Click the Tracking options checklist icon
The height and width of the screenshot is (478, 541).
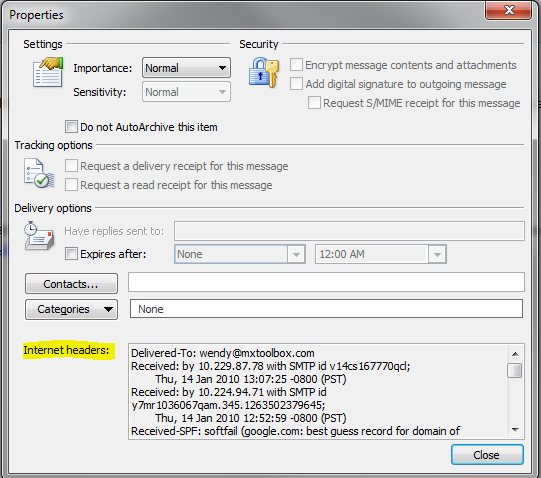tap(39, 173)
